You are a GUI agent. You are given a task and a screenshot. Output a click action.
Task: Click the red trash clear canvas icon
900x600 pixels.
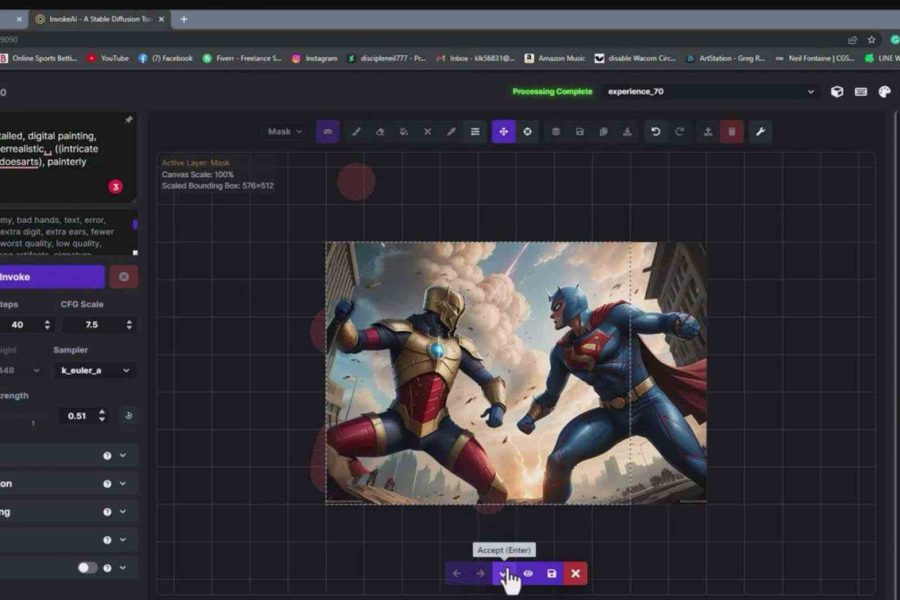click(x=732, y=131)
